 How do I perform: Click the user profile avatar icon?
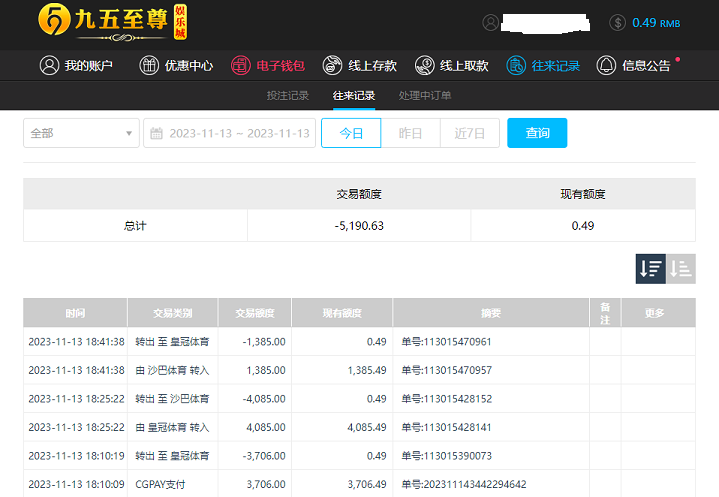coord(490,22)
